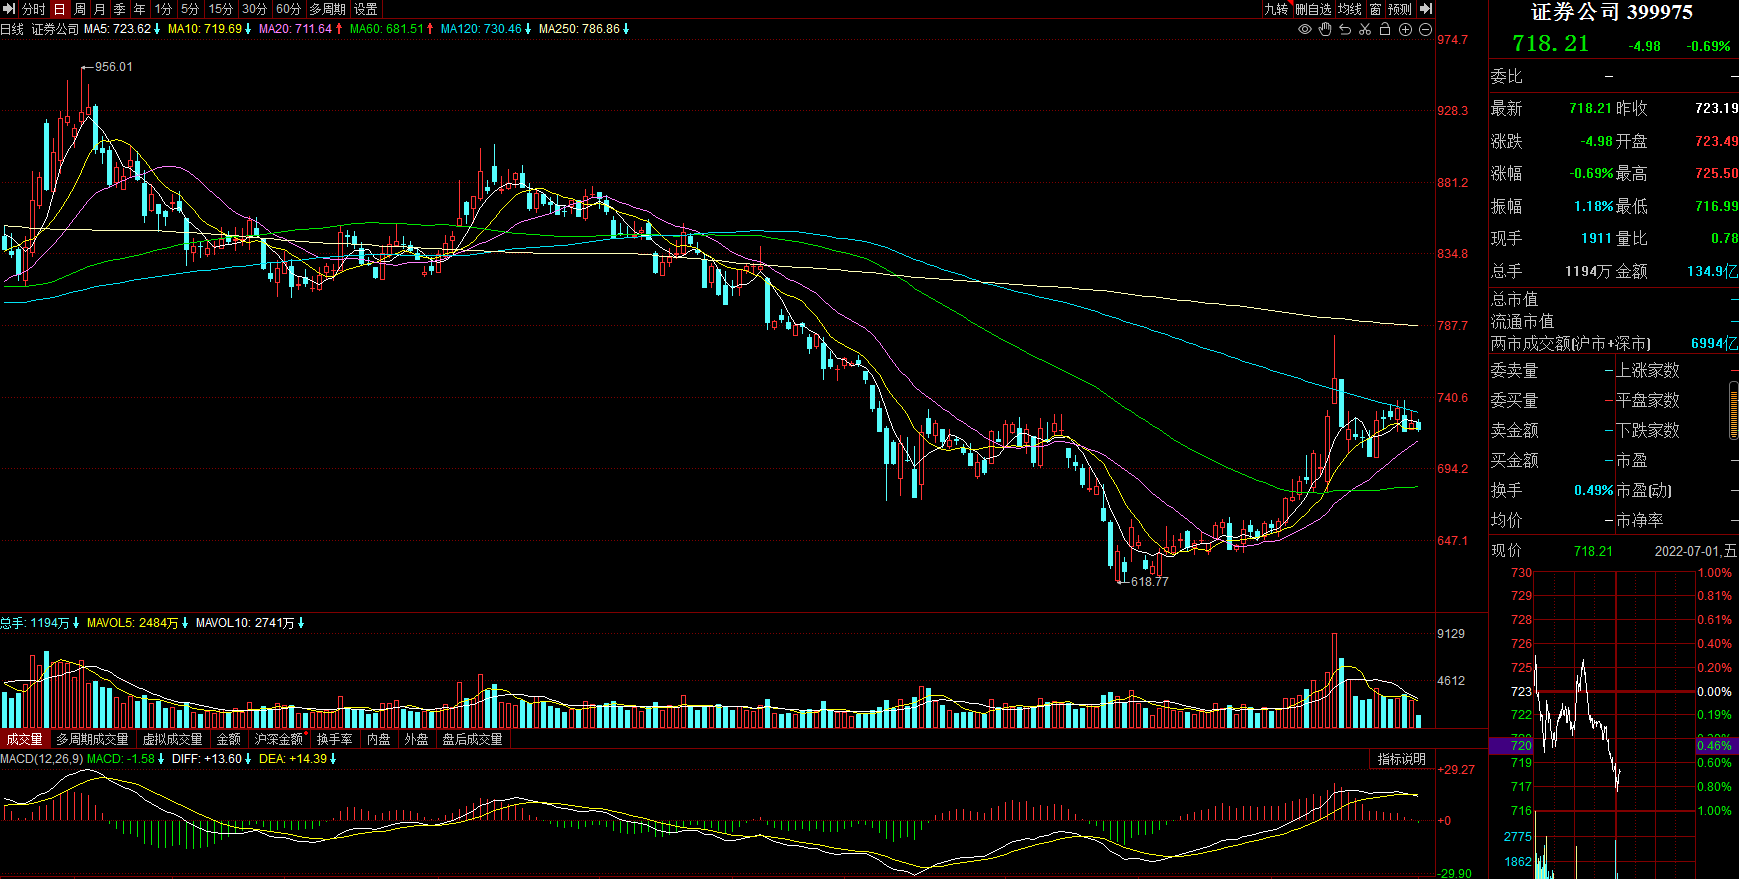Select the hand pan tool icon
Viewport: 1739px width, 879px height.
coord(1325,29)
